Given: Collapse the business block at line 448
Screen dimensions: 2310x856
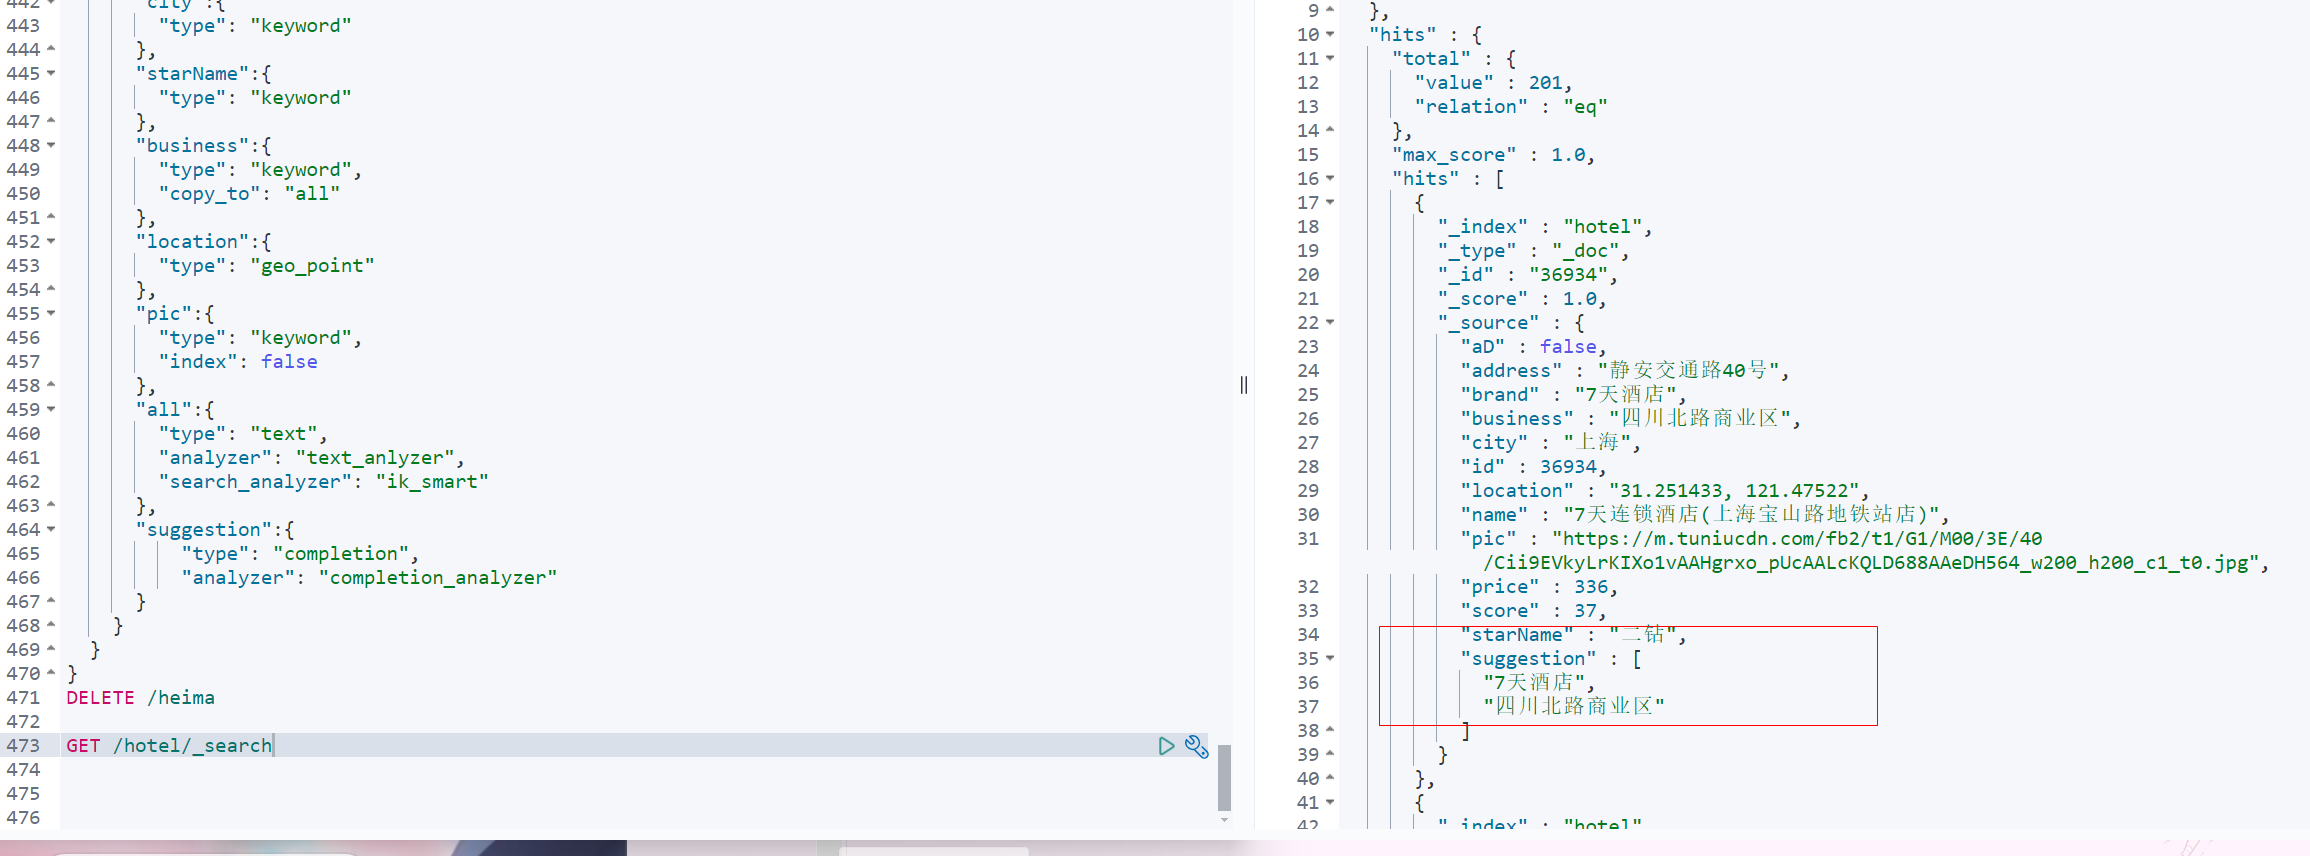Looking at the screenshot, I should click(x=51, y=145).
